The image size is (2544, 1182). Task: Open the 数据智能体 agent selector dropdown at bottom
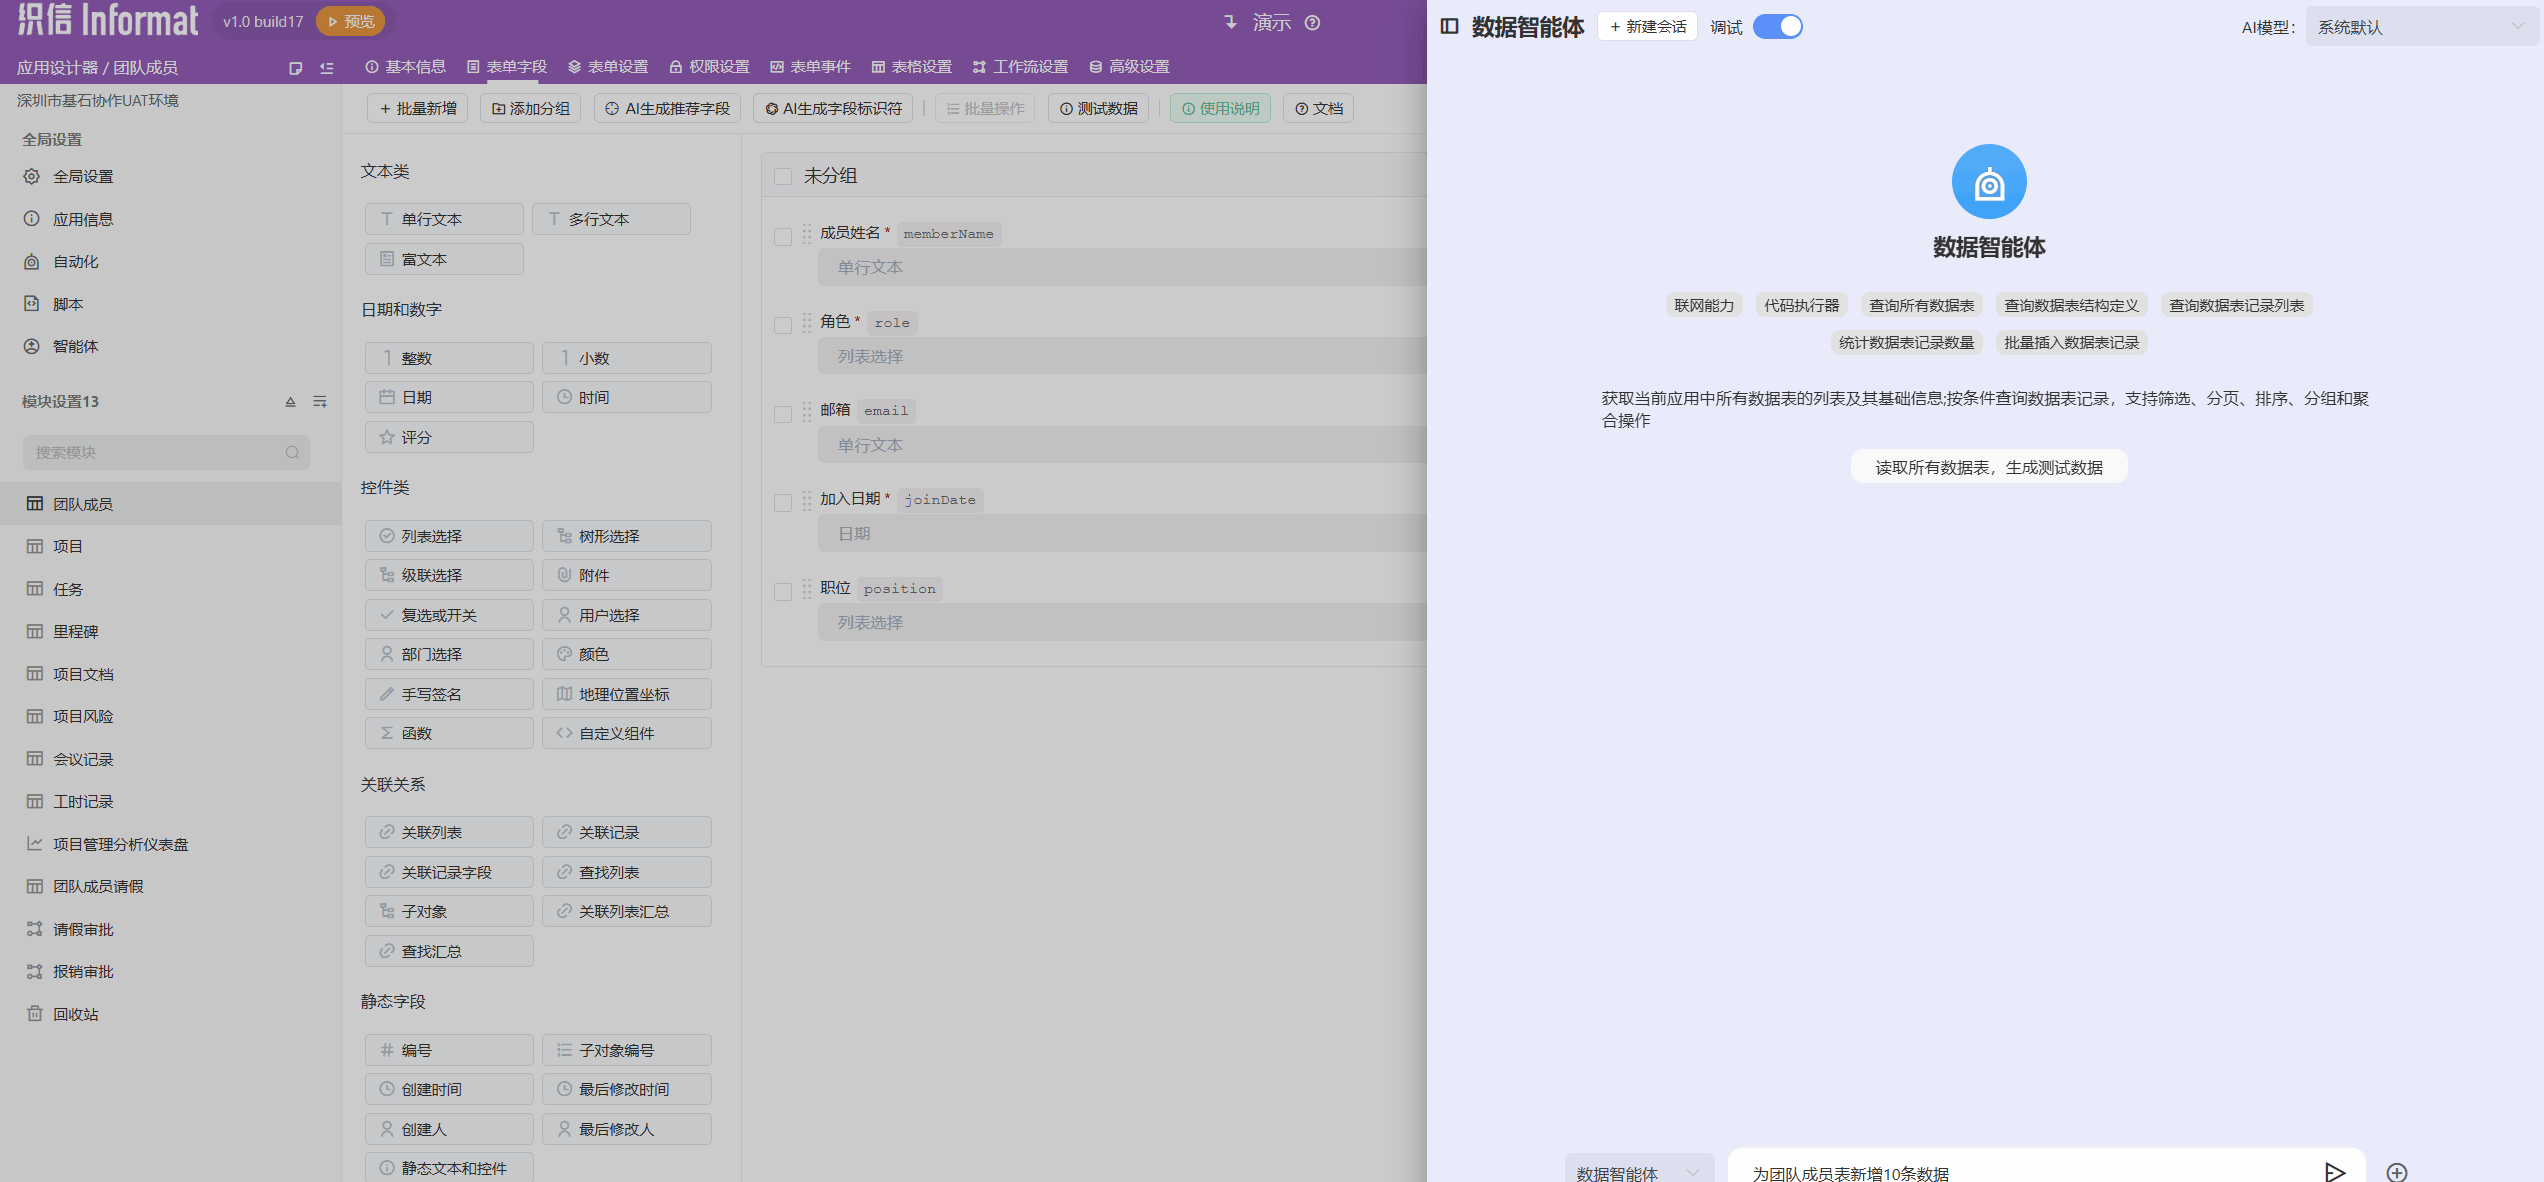point(1638,1172)
